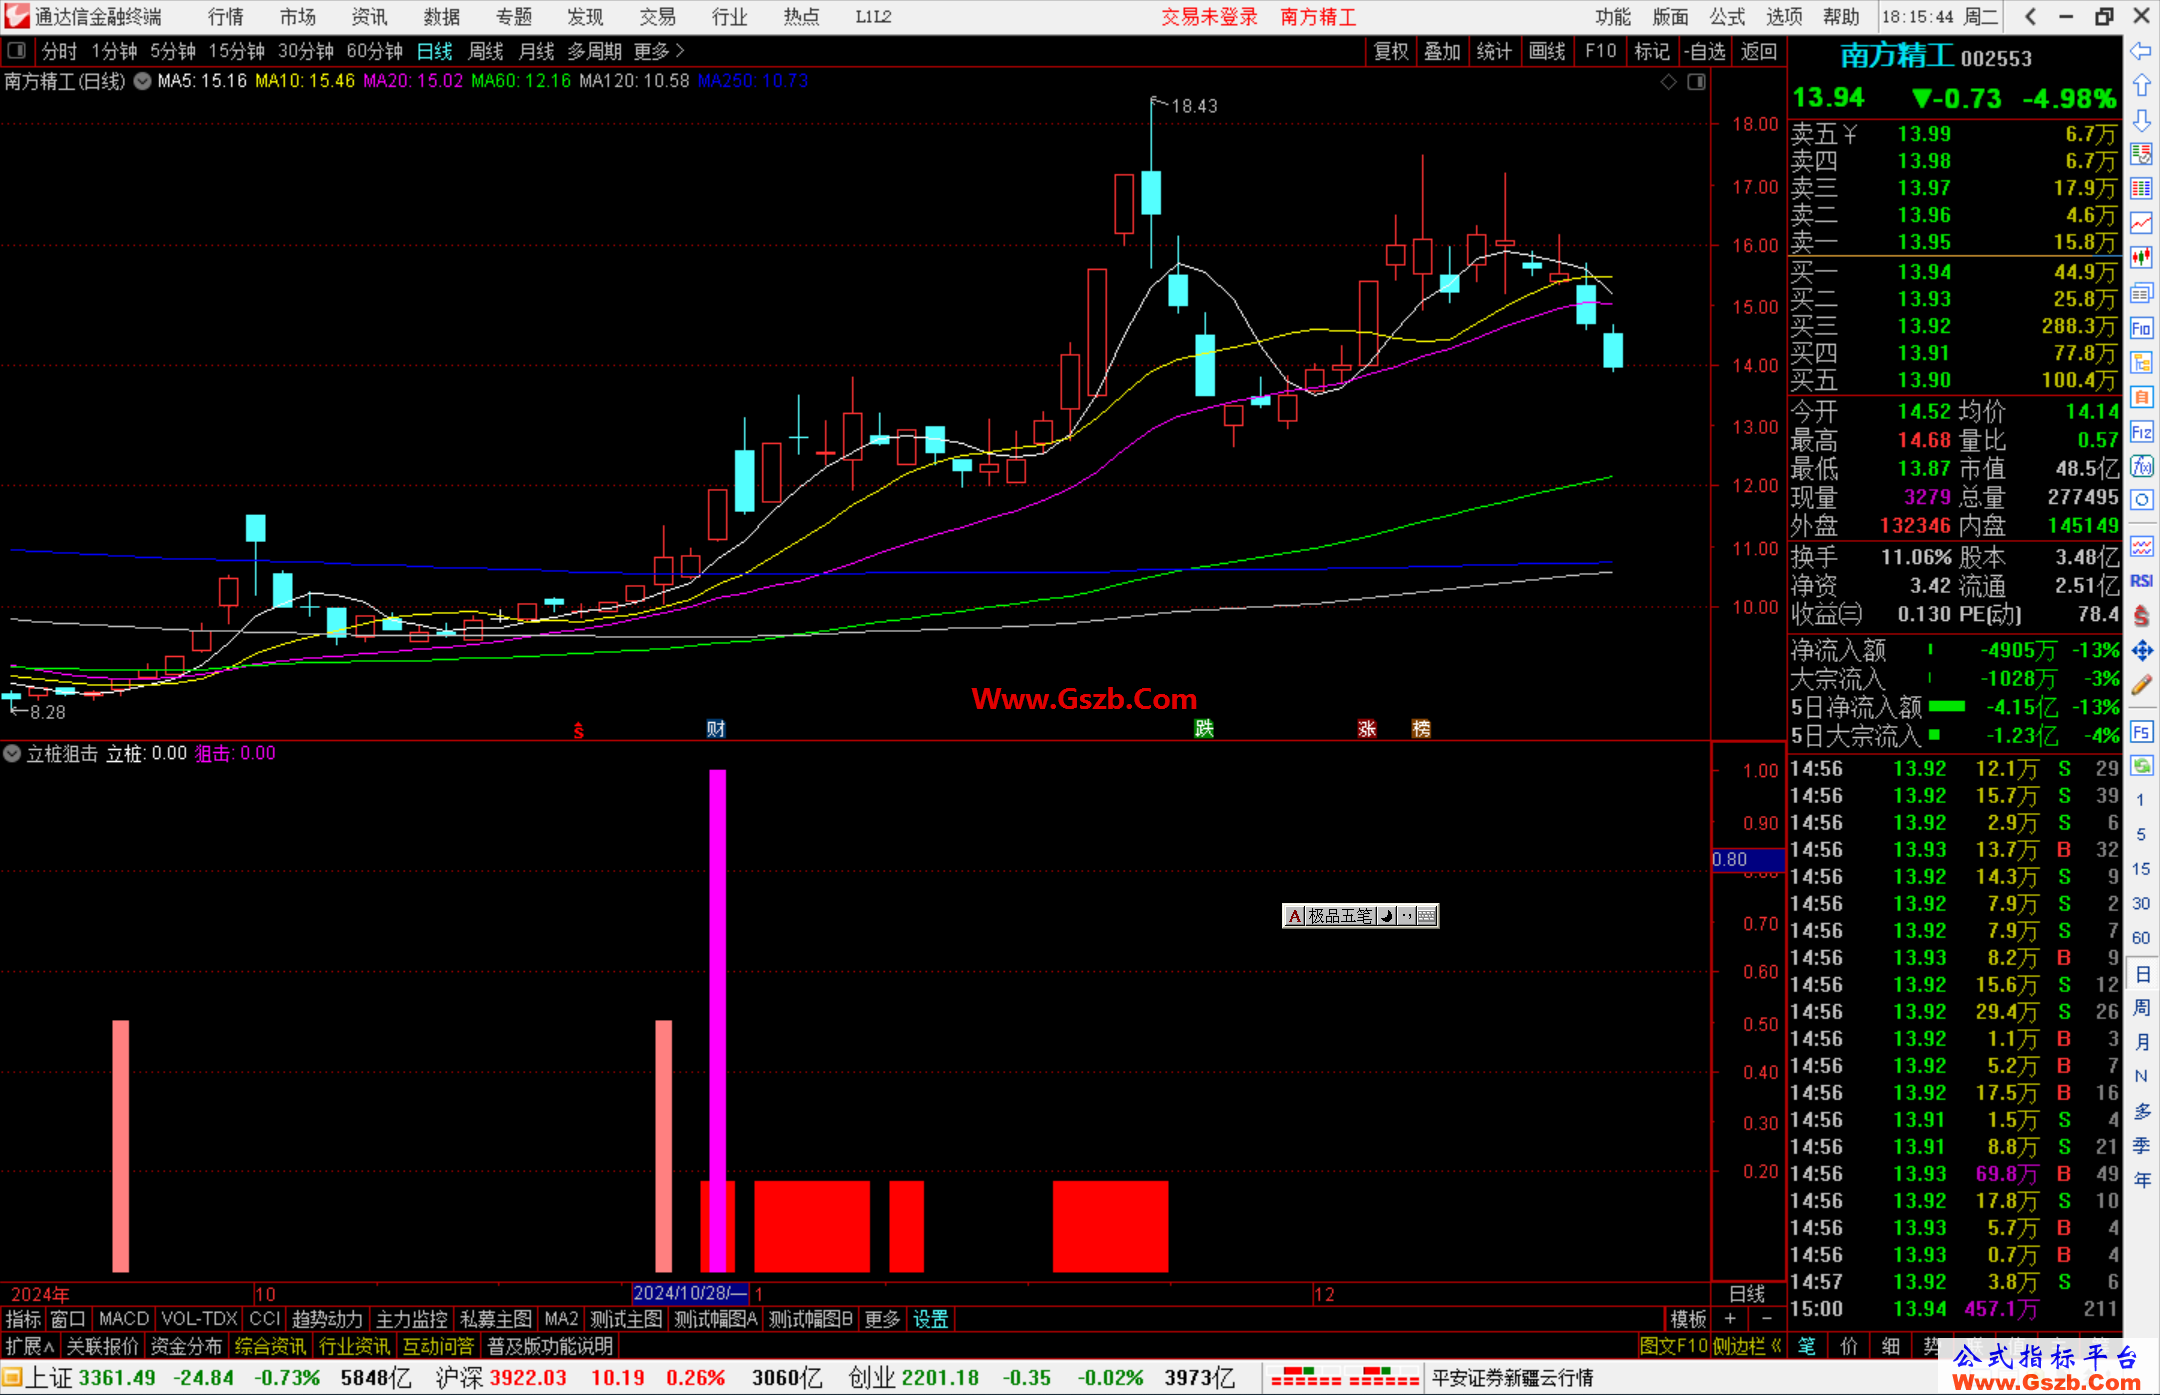Click the wavy multi-line indicator icon
Viewport: 2160px width, 1395px height.
[x=2141, y=546]
